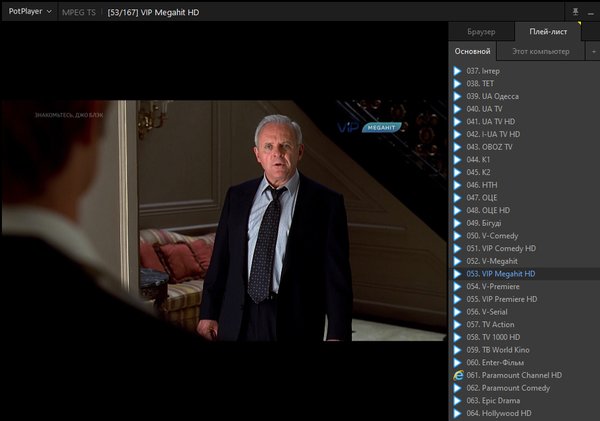Select playlist entry 040. UA TV
The height and width of the screenshot is (421, 600).
524,109
